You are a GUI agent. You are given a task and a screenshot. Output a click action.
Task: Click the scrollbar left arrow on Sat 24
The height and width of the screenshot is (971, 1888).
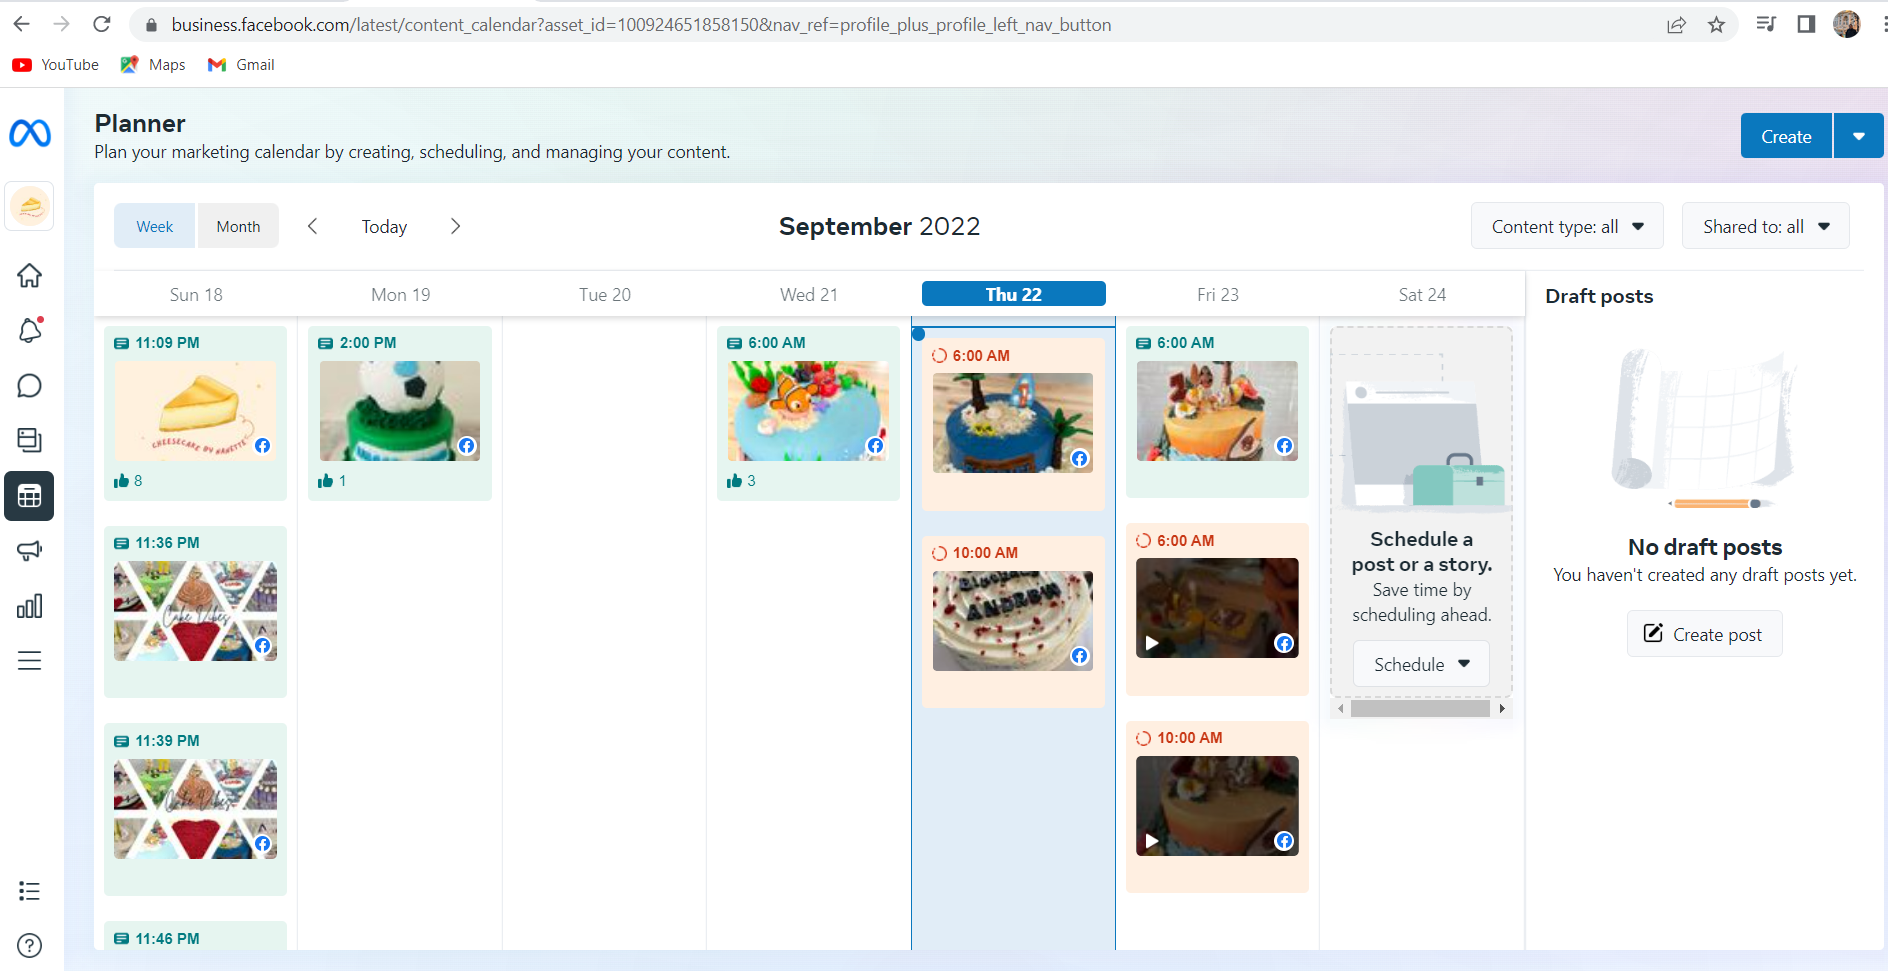click(x=1340, y=709)
